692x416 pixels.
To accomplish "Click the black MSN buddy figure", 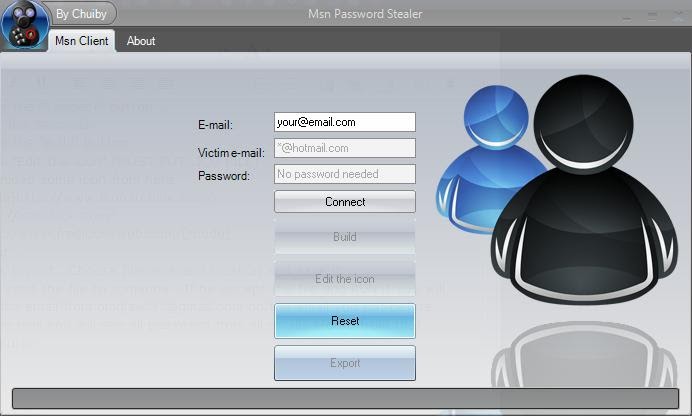I will tap(583, 190).
